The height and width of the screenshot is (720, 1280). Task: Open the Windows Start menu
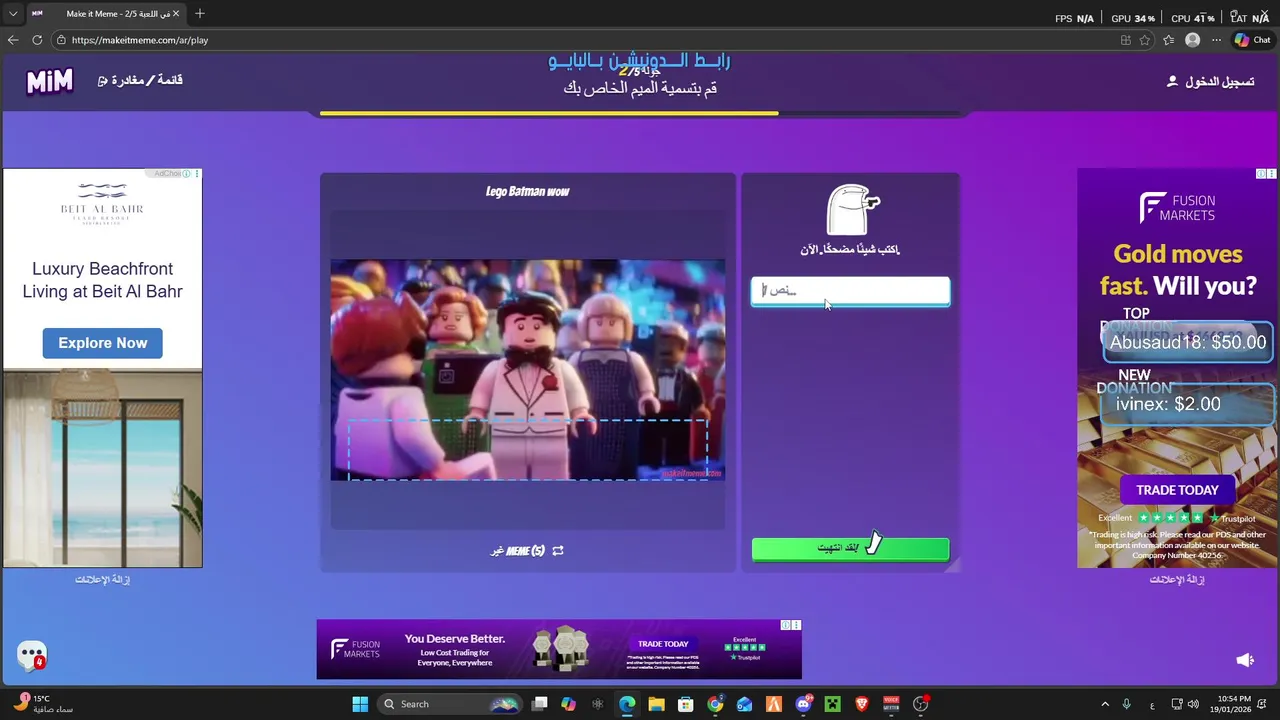point(360,704)
